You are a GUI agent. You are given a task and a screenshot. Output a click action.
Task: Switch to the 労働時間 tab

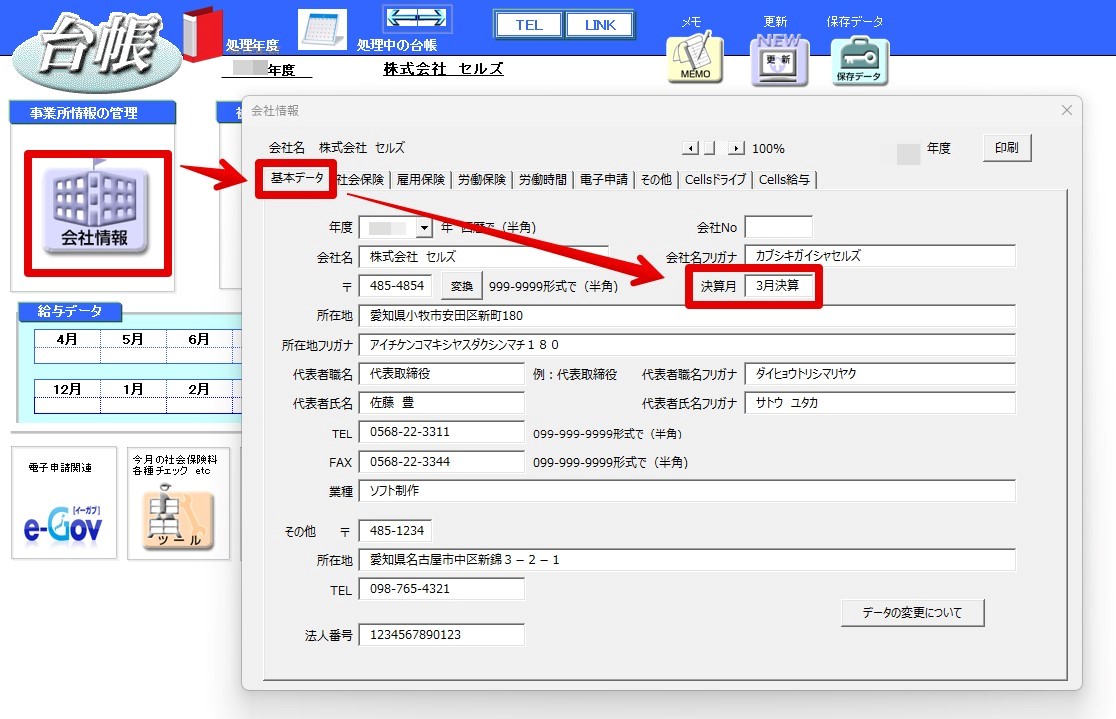click(542, 179)
